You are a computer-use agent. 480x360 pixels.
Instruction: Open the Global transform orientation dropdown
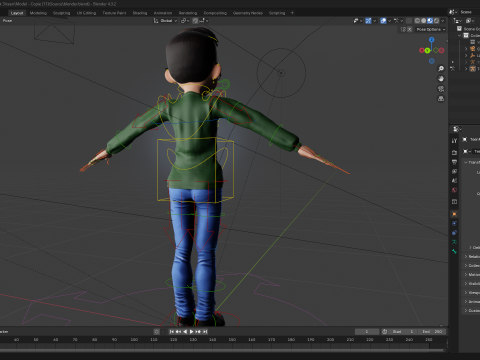[165, 21]
